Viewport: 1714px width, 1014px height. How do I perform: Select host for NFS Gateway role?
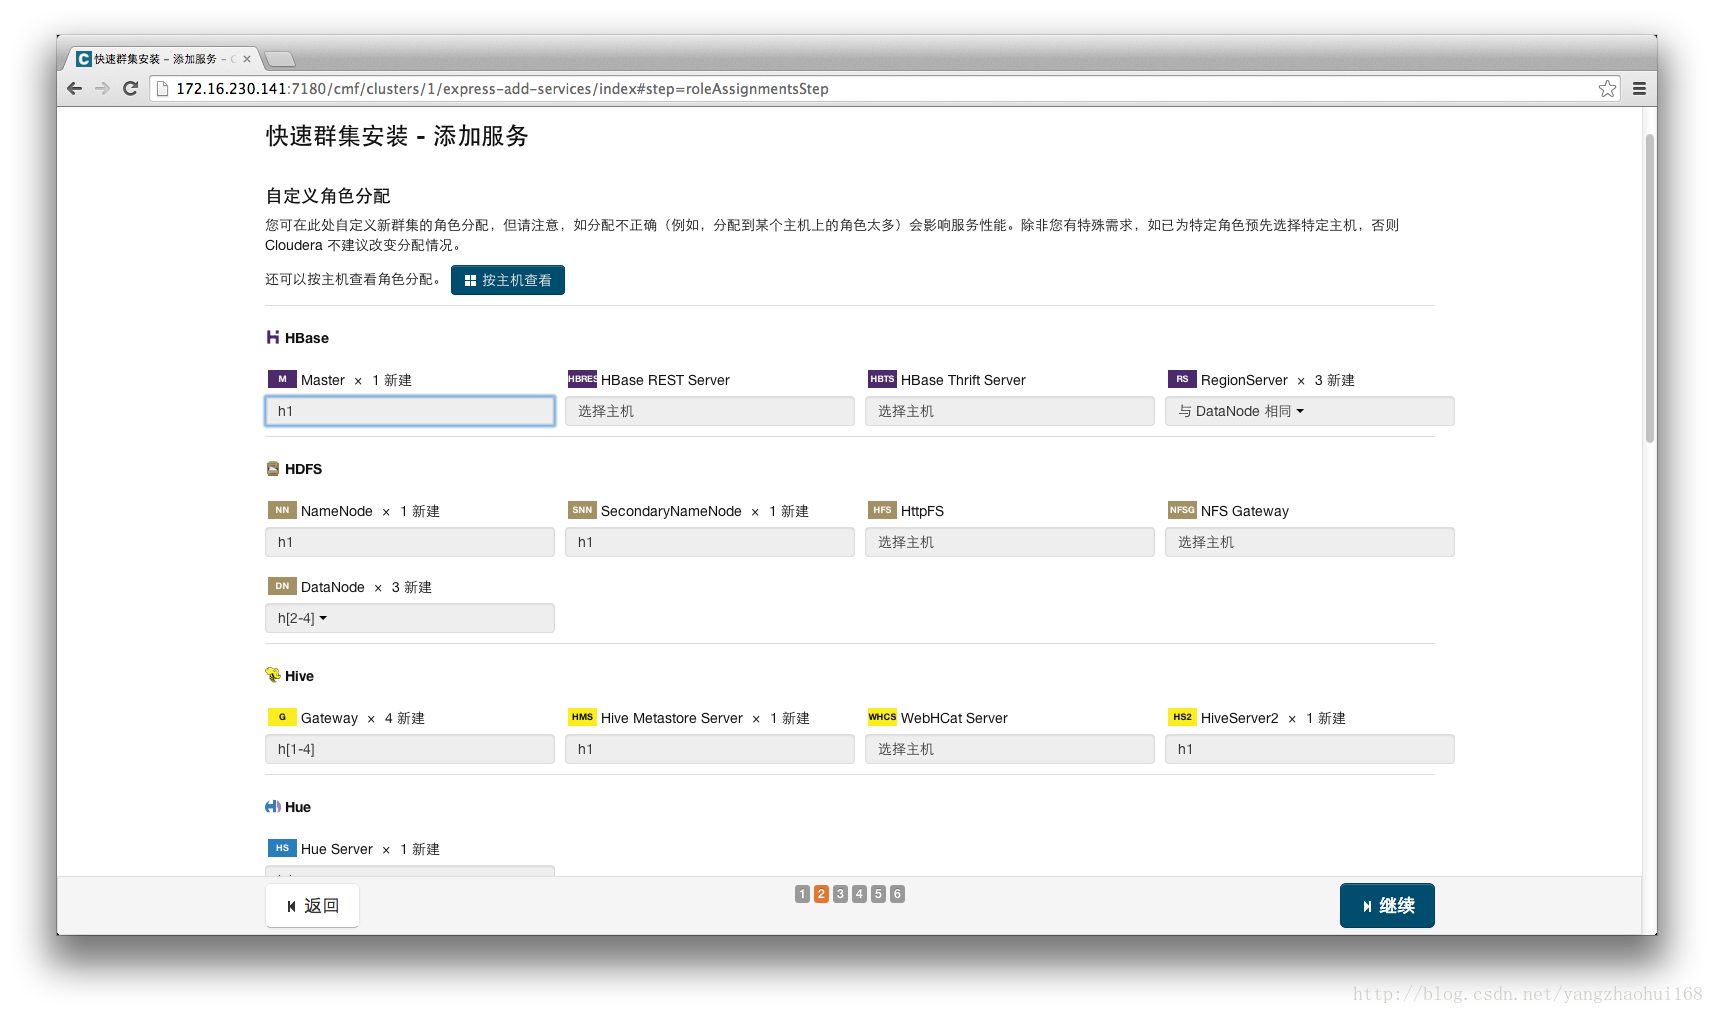[x=1309, y=542]
